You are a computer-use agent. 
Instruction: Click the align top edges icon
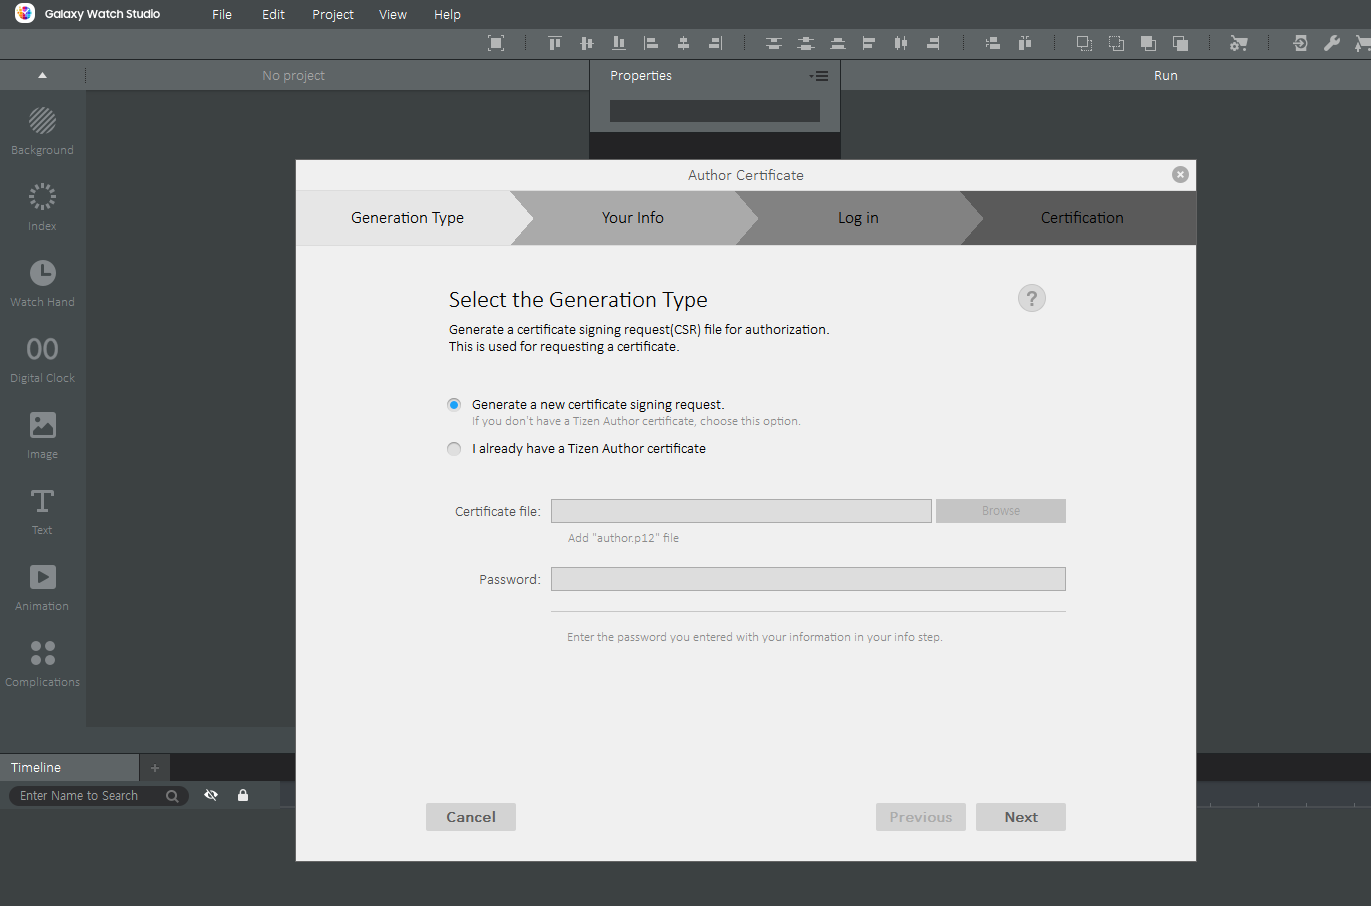click(555, 43)
